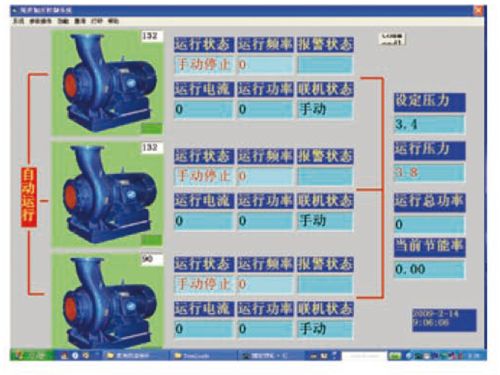Click the second pump's green indicator light
This screenshot has height=375, width=500.
click(151, 239)
